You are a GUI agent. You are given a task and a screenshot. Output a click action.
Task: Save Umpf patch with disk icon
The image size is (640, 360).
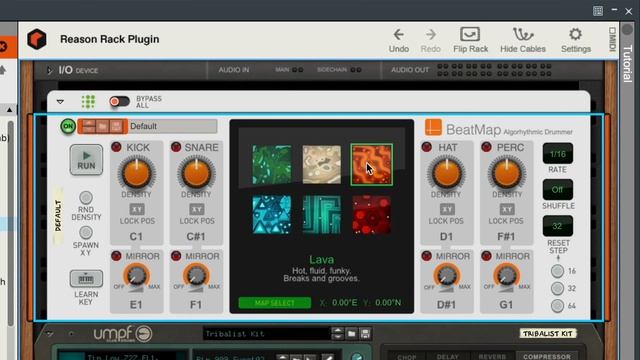pos(365,333)
